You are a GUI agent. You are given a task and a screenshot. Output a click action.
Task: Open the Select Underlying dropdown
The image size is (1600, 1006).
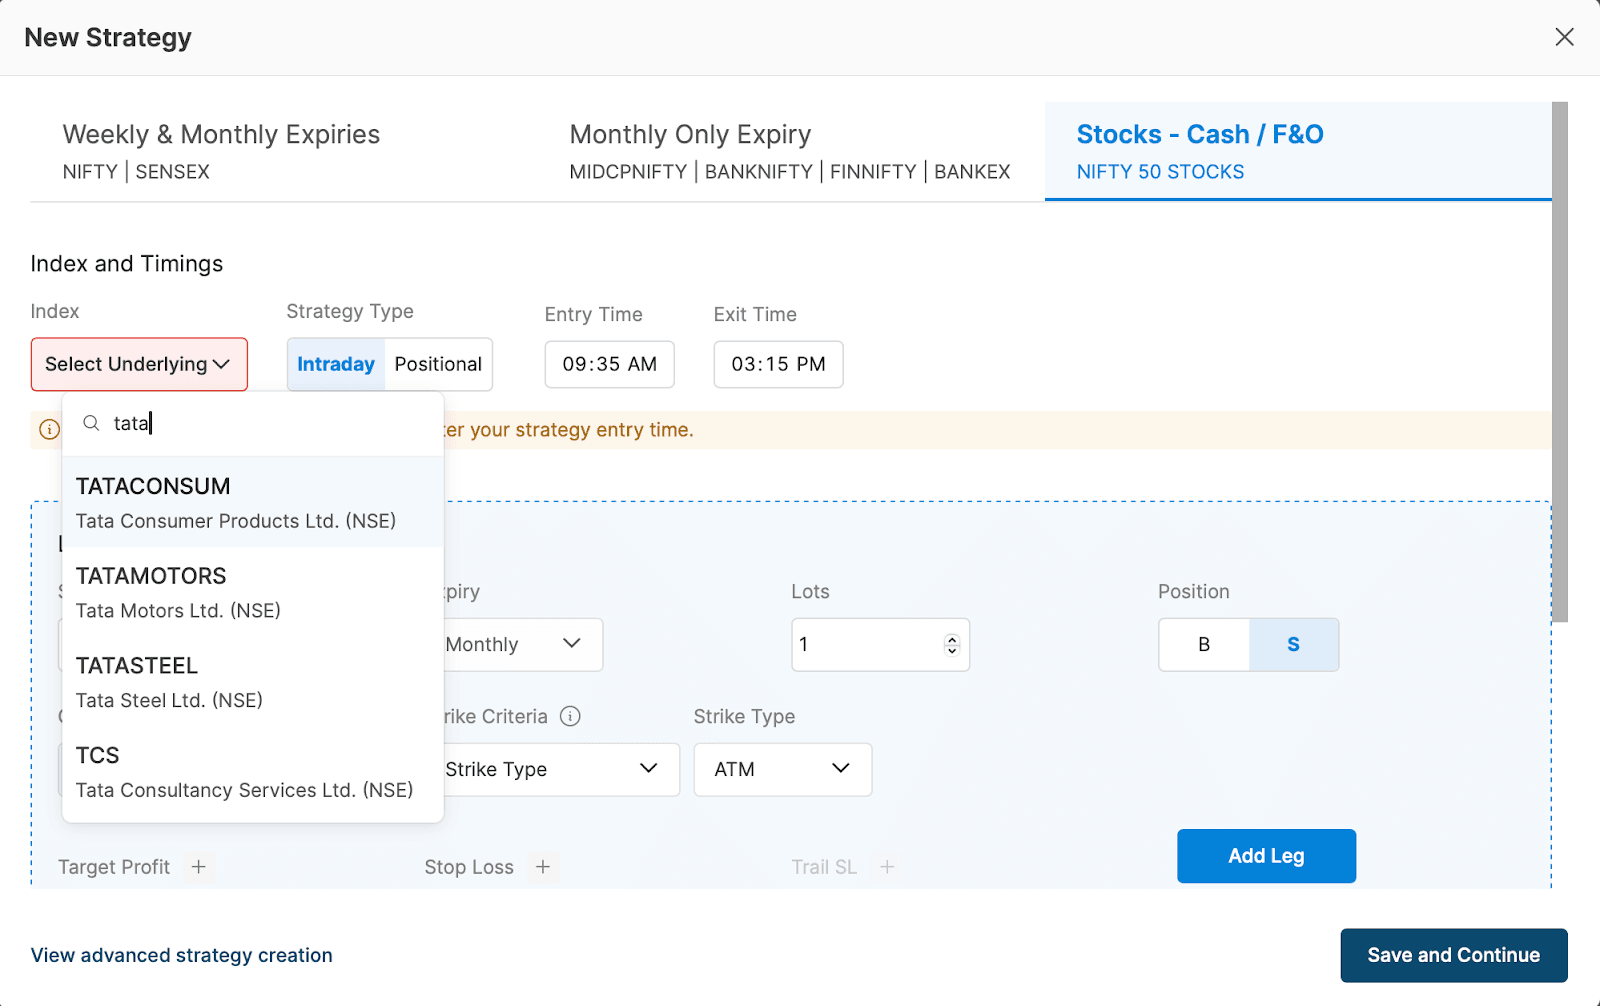click(x=139, y=364)
